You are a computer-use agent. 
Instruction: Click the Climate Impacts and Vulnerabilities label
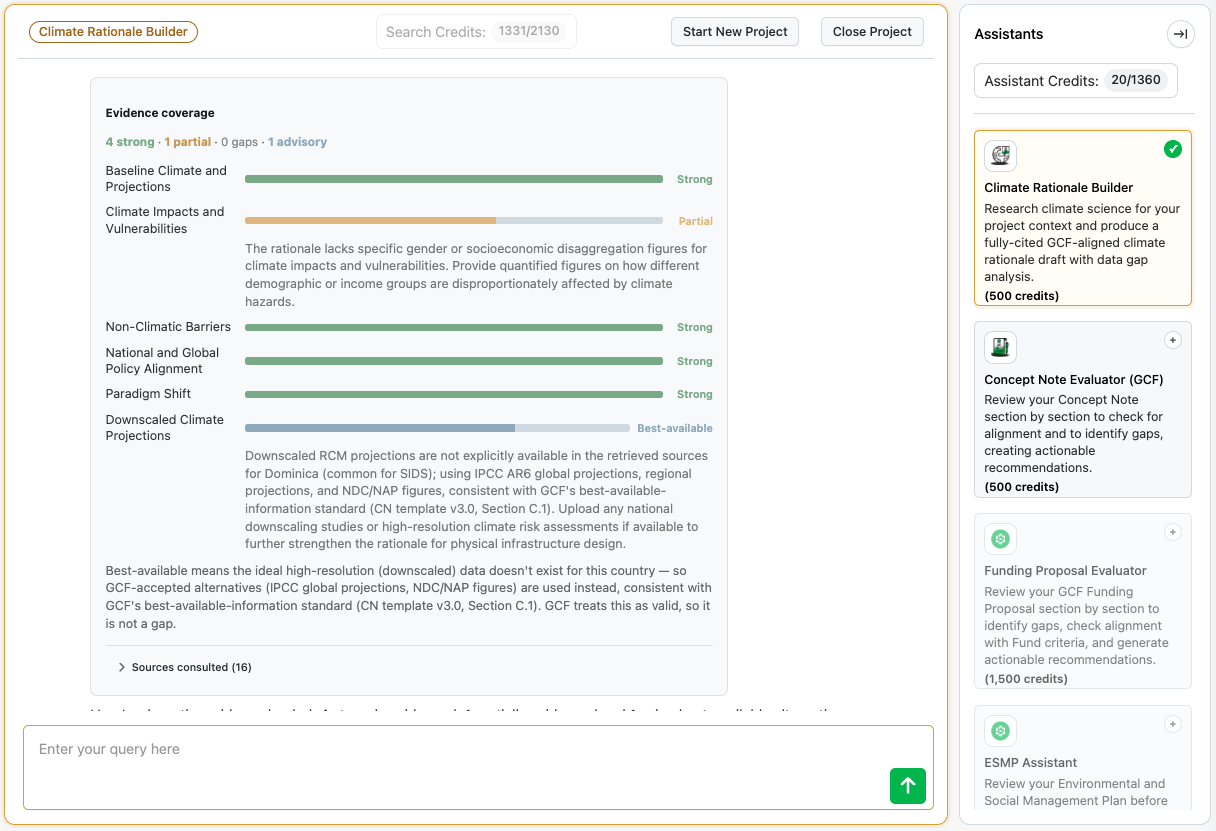(x=165, y=220)
